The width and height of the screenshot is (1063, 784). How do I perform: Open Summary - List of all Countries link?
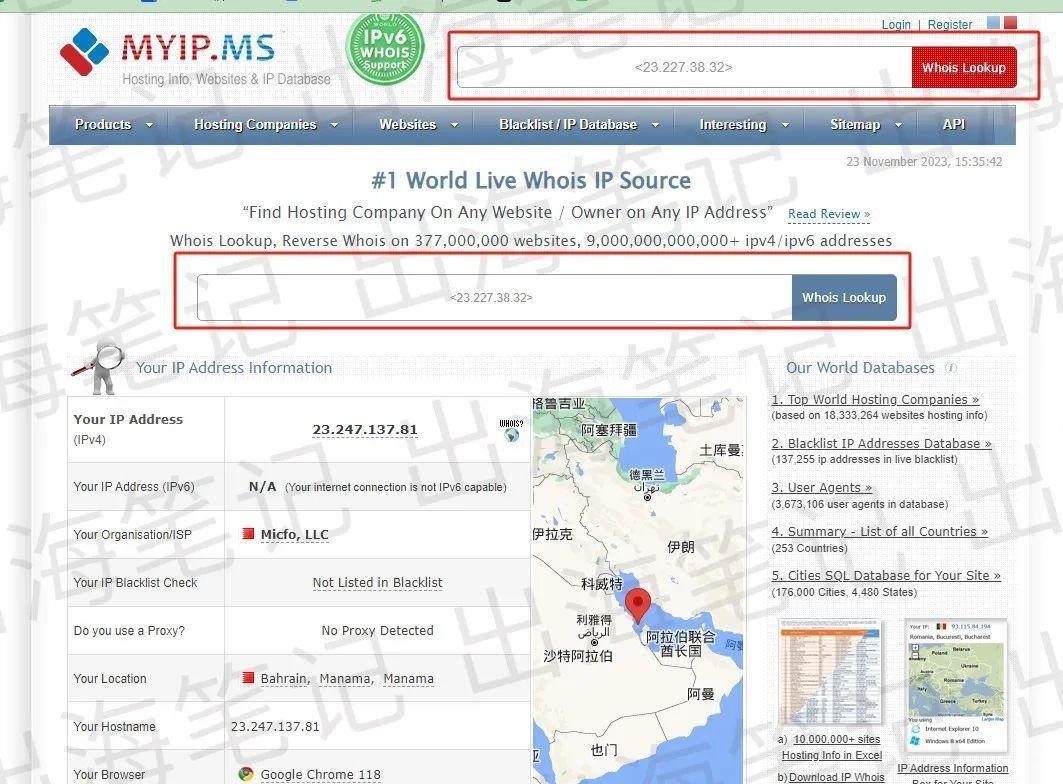pyautogui.click(x=880, y=532)
